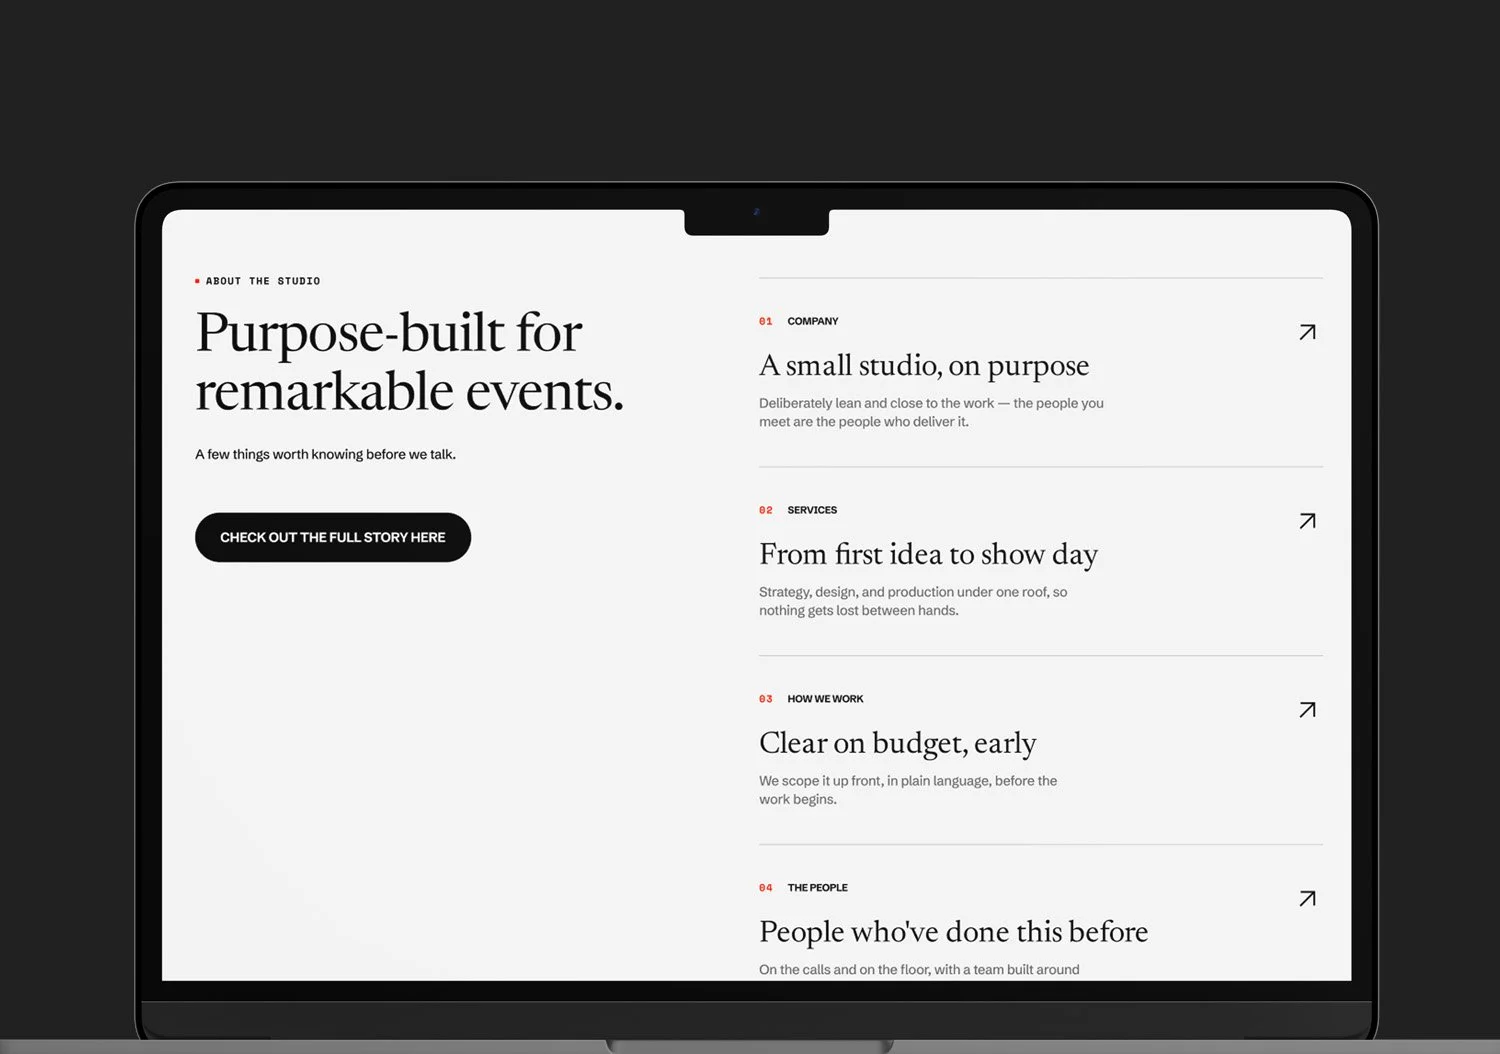Click the red '04' number
1500x1054 pixels.
click(766, 888)
